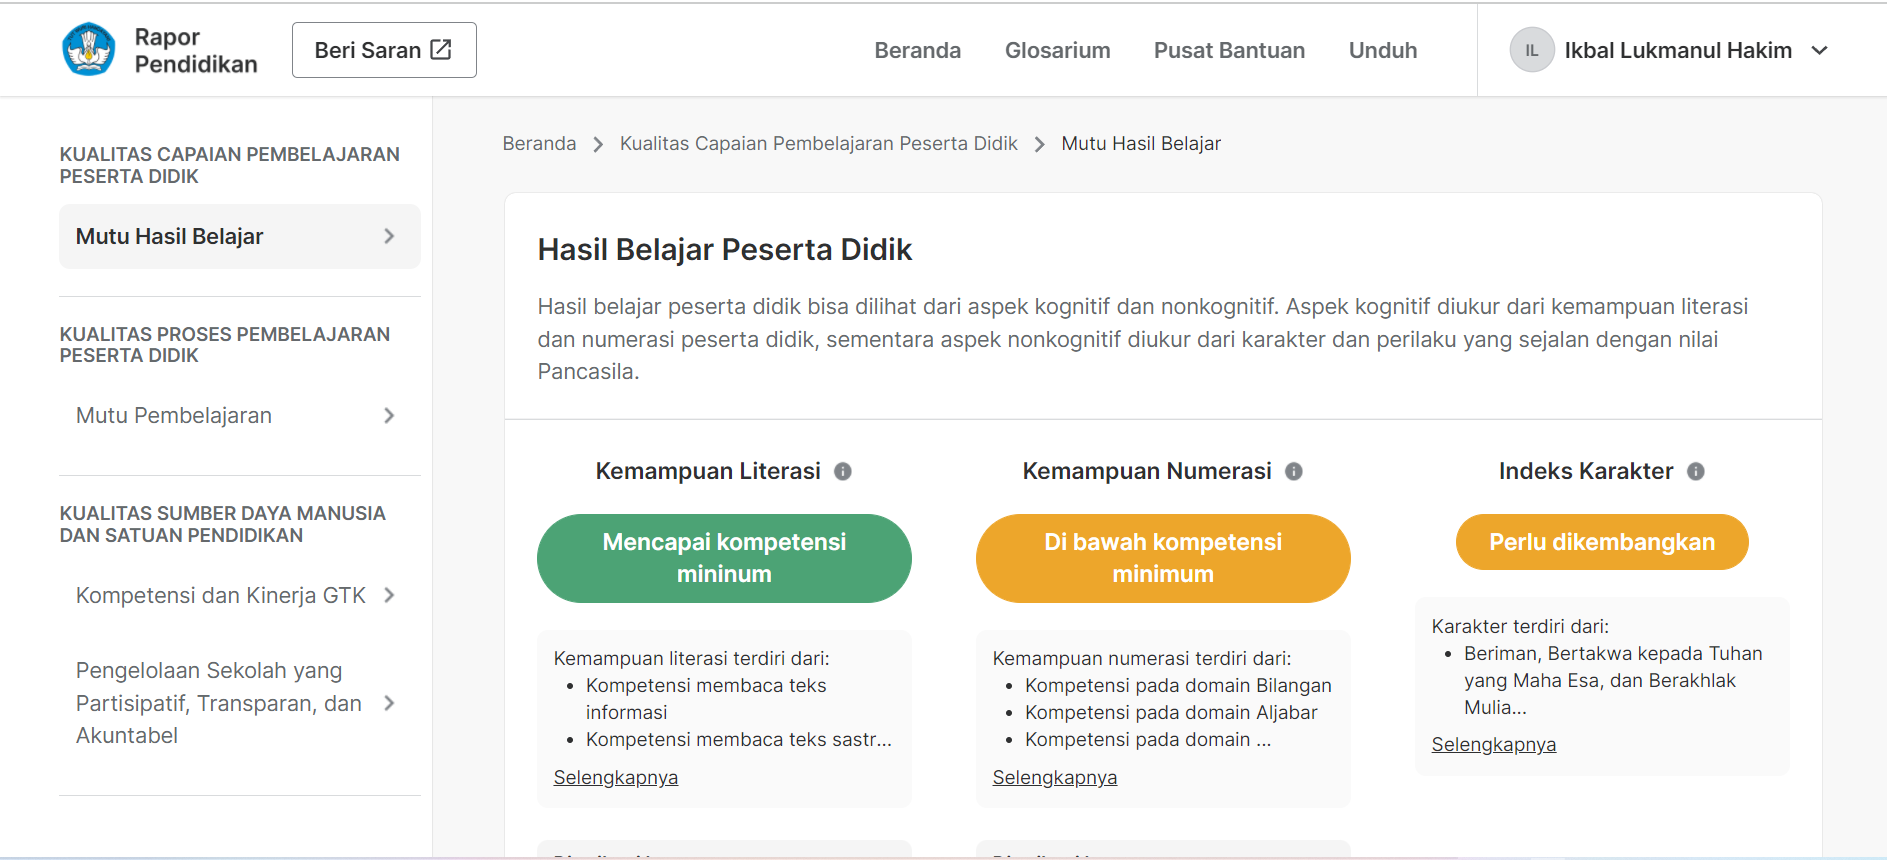Click info icon next to Indeks Karakter

[x=1696, y=471]
